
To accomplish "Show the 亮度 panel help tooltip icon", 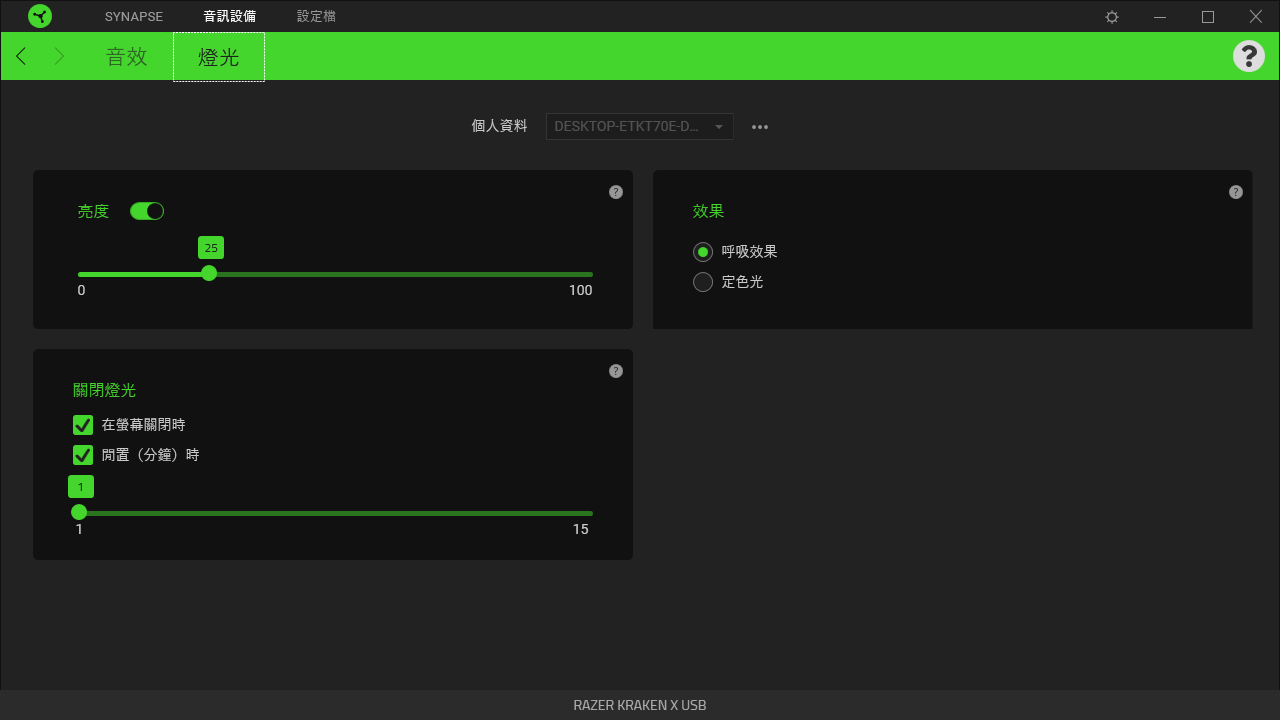I will pyautogui.click(x=616, y=192).
